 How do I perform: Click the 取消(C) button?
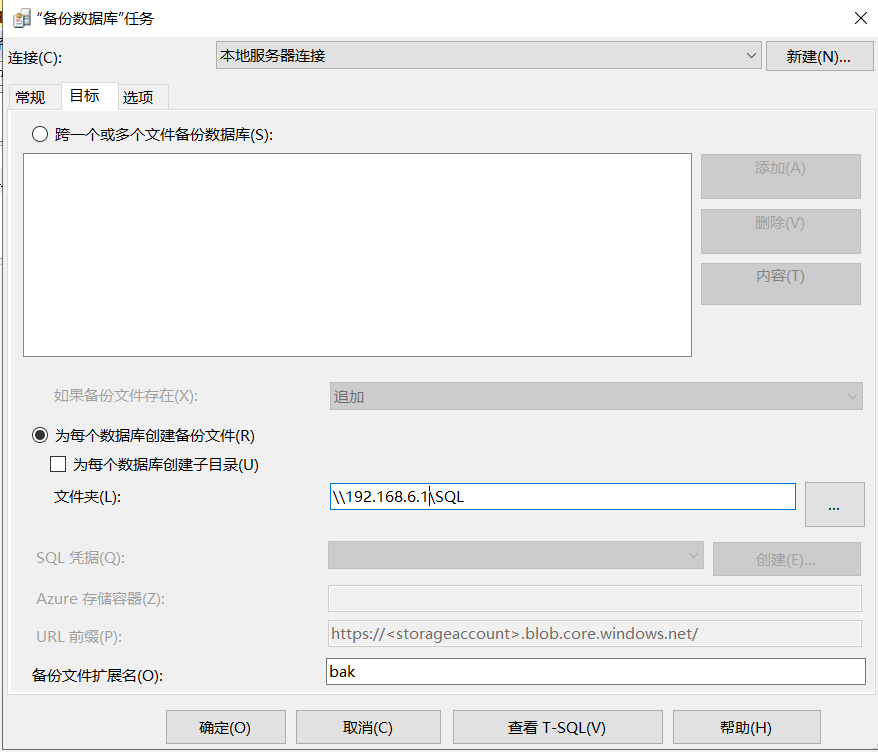368,727
